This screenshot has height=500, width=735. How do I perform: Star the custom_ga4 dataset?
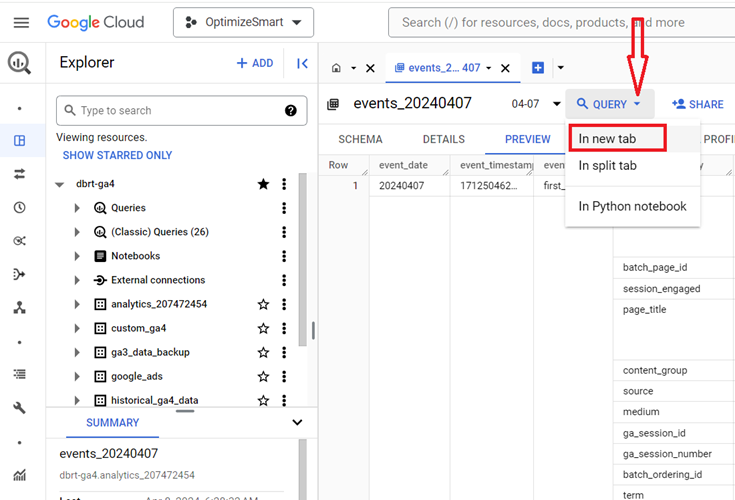[x=263, y=328]
